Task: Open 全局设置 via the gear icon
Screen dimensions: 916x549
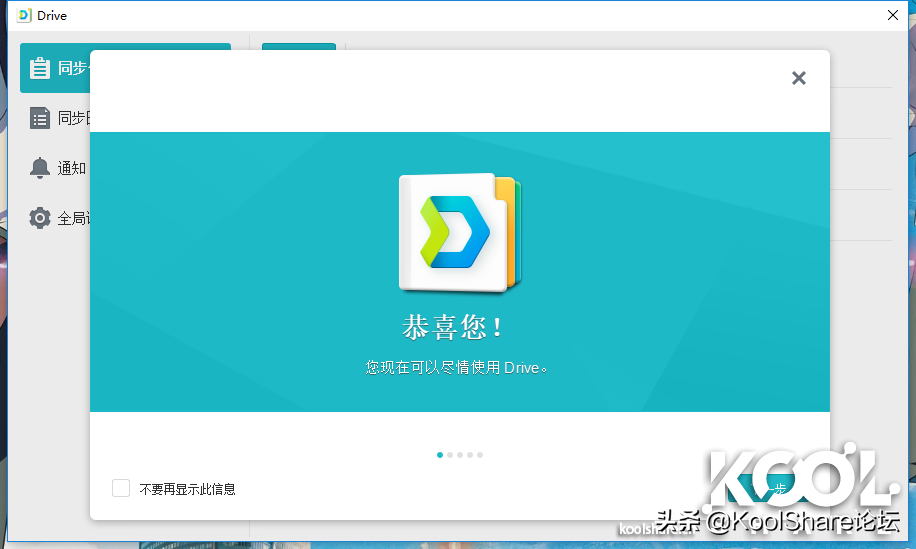Action: [x=40, y=218]
